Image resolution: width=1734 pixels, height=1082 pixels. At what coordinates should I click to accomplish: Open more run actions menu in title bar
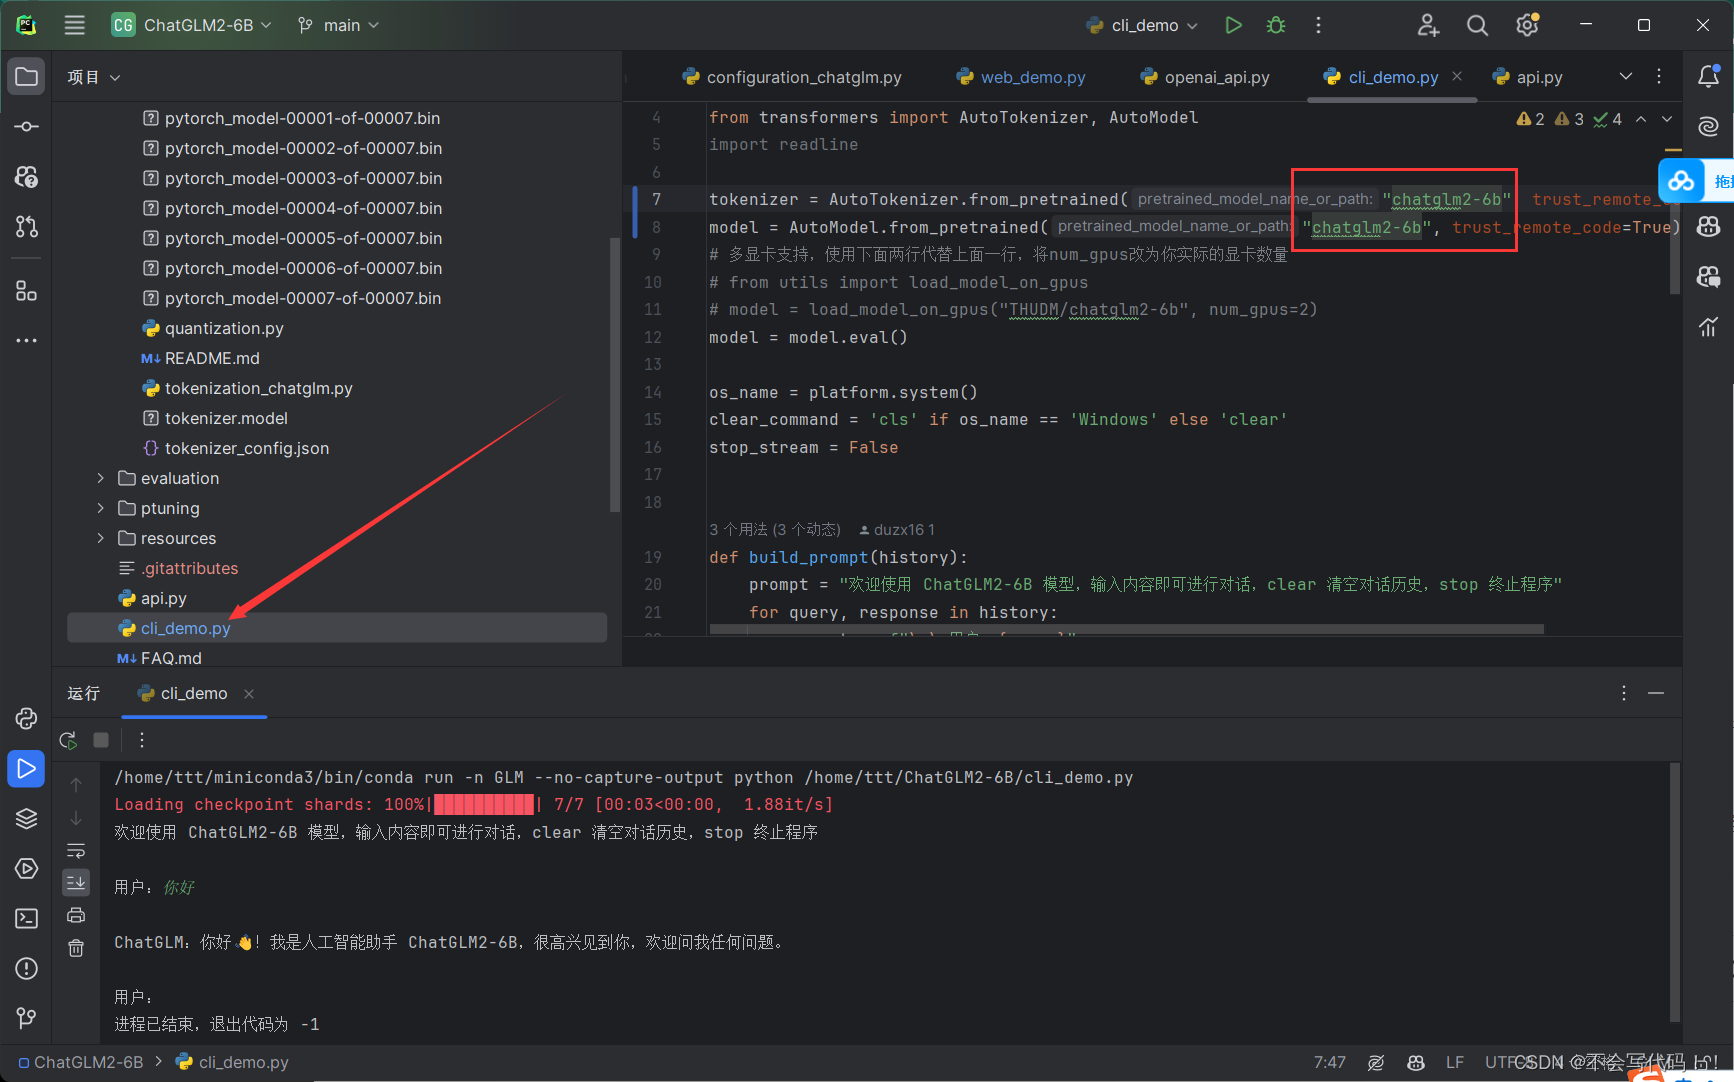click(x=1318, y=25)
